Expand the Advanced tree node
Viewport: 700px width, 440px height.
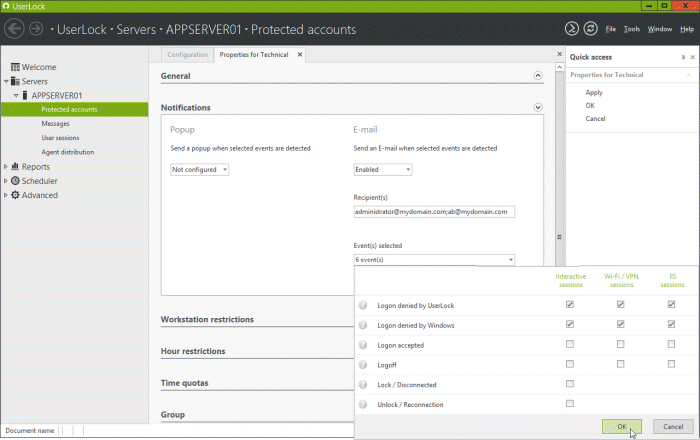click(5, 195)
